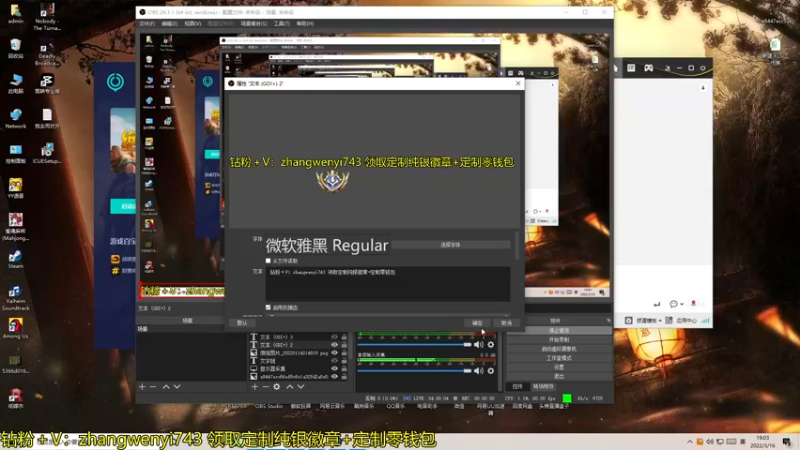
Task: Click the 选择字体 button
Action: 450,245
